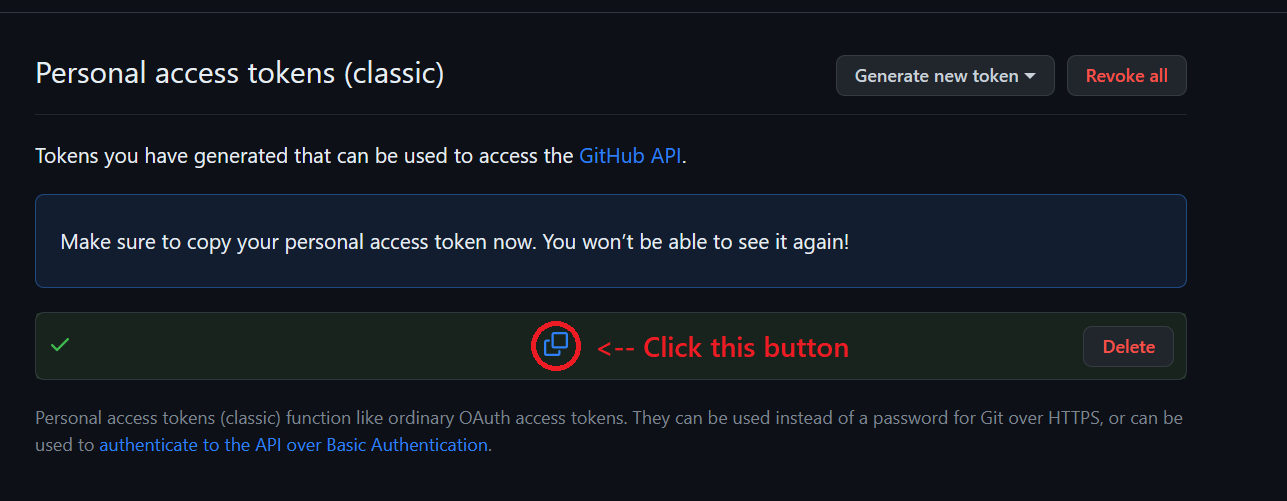Open the Generate new token dropdown
Image resolution: width=1287 pixels, height=501 pixels.
click(x=944, y=76)
